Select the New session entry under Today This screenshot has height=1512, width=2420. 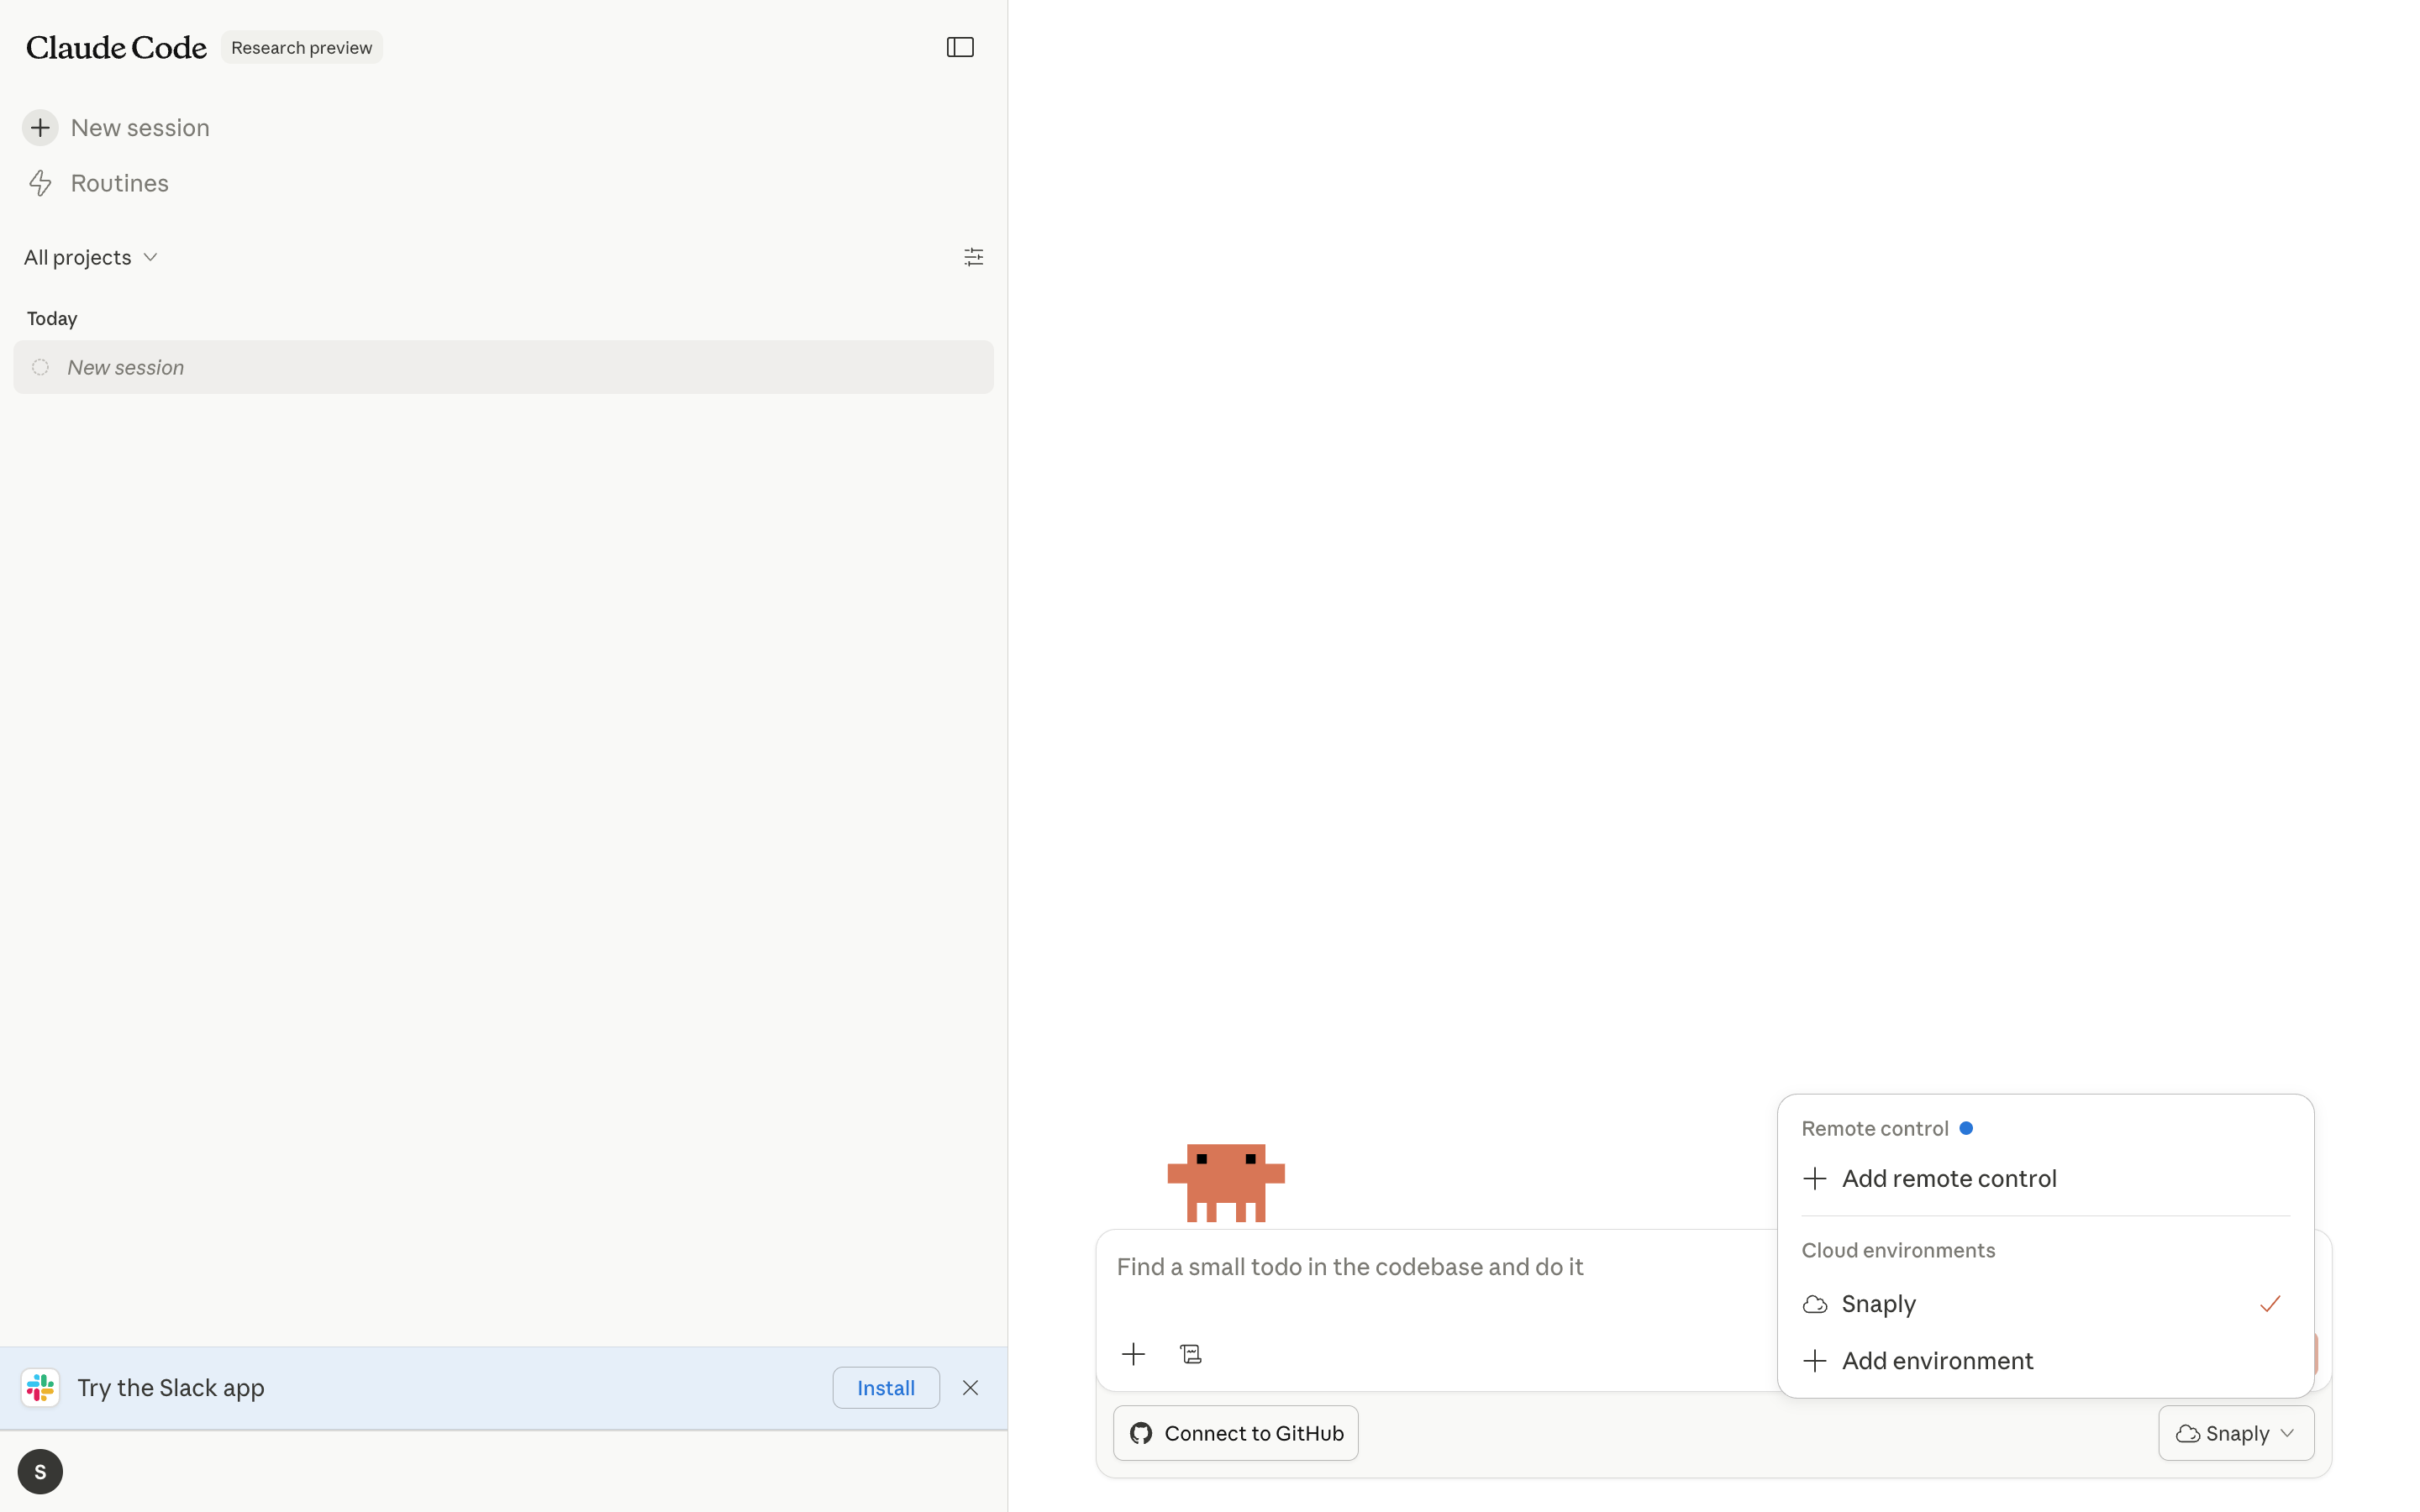click(503, 367)
